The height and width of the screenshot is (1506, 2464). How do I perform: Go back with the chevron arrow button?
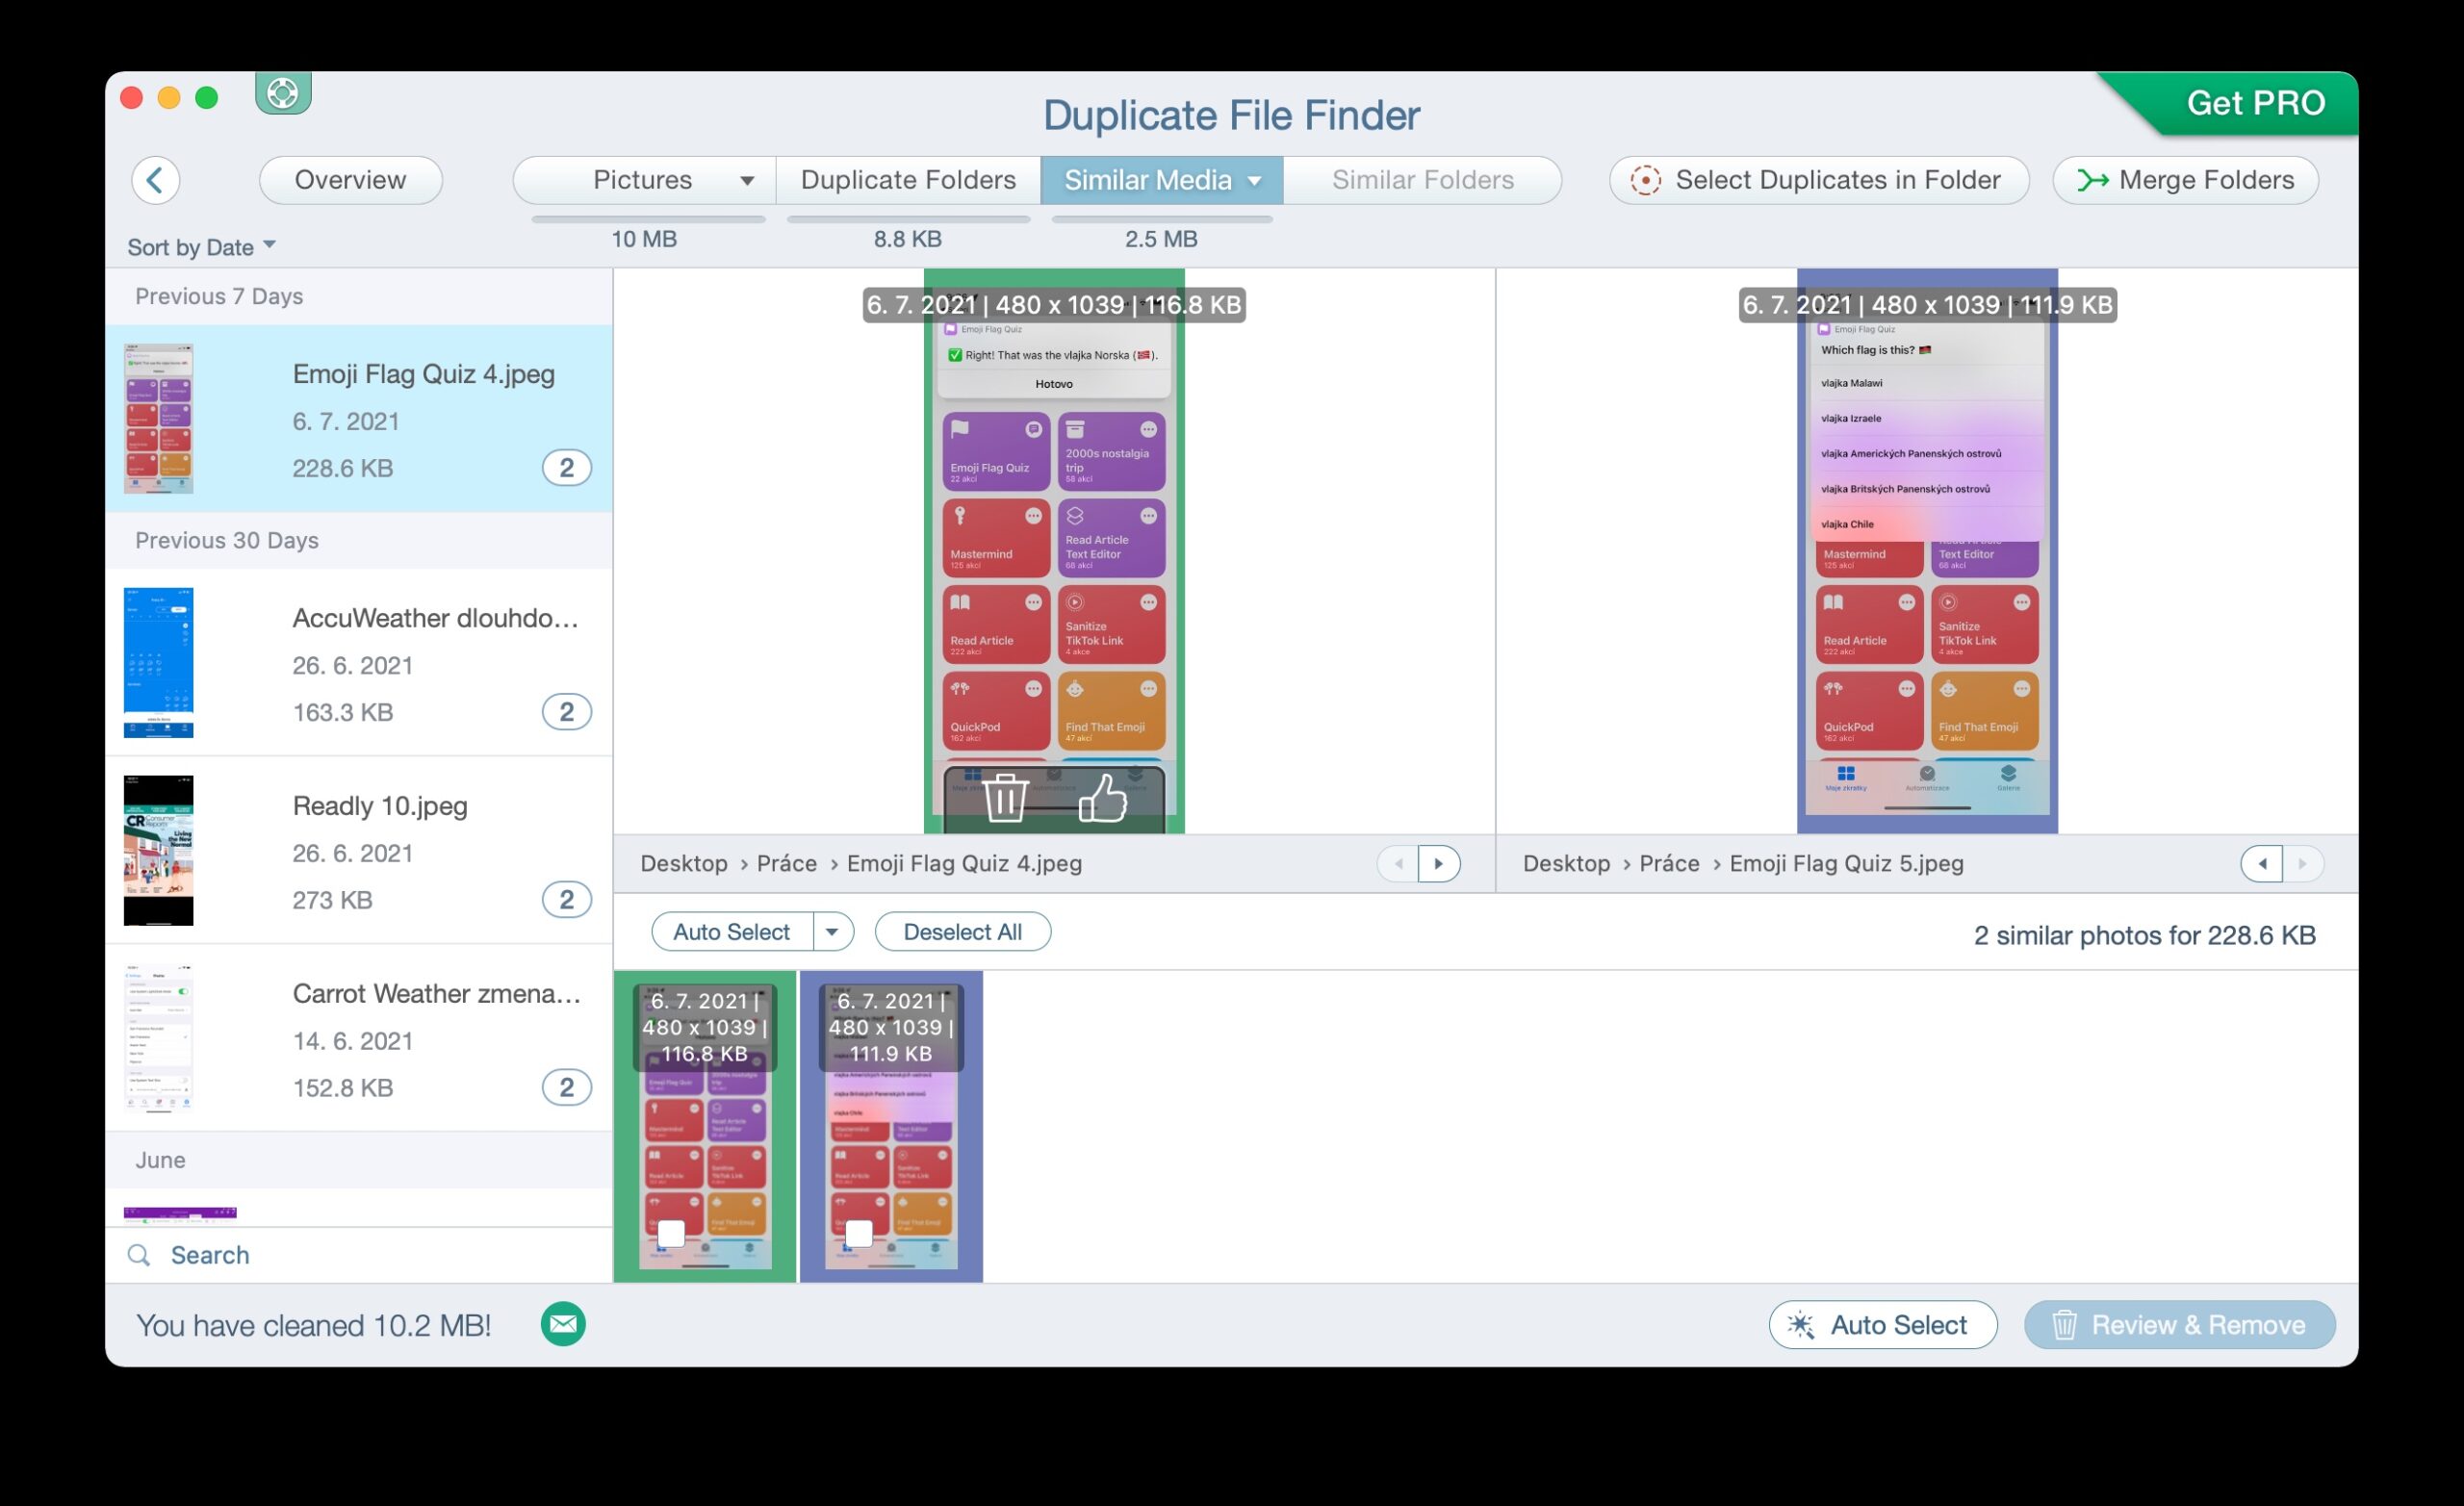coord(156,180)
